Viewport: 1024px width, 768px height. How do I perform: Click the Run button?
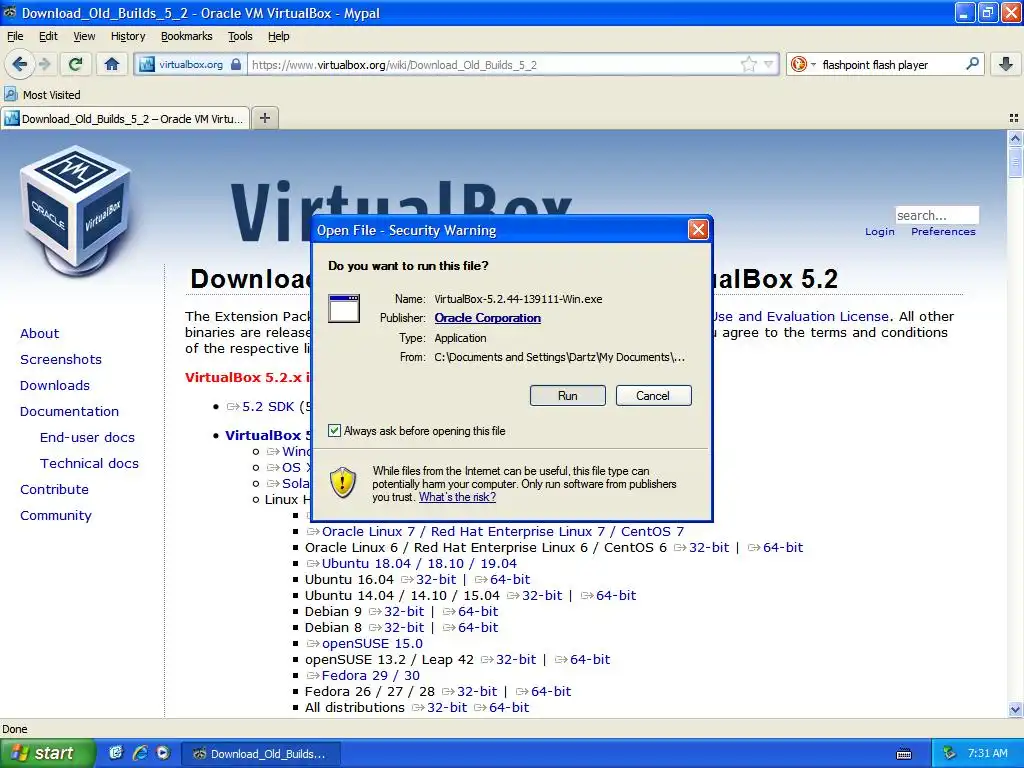pos(568,395)
